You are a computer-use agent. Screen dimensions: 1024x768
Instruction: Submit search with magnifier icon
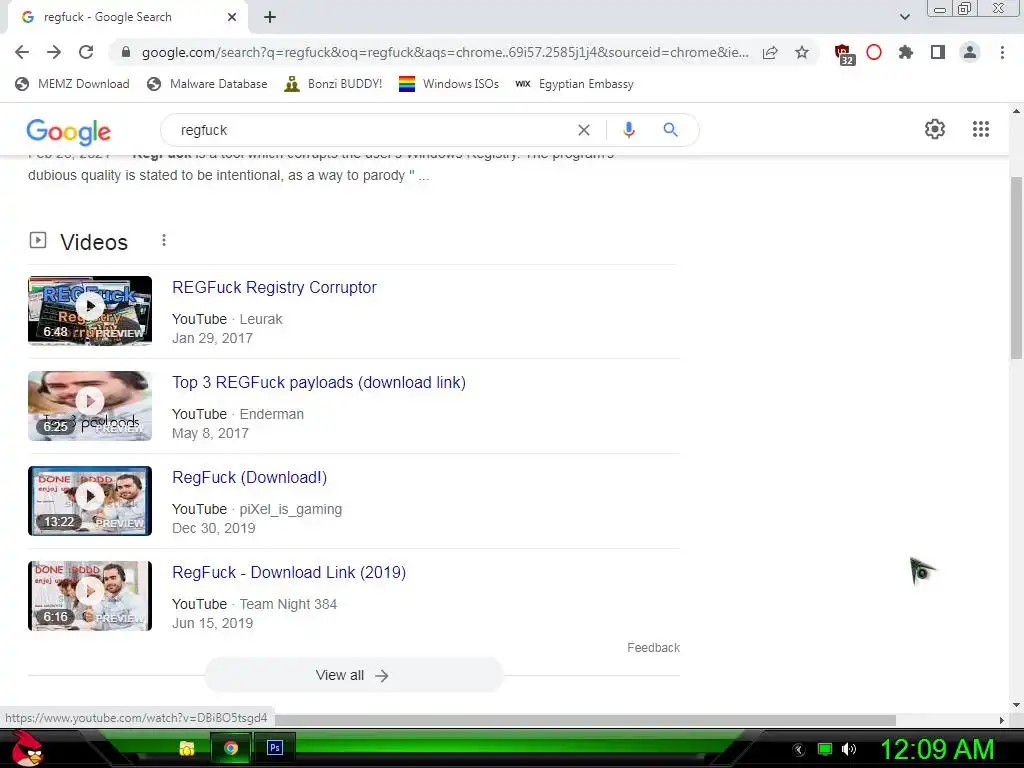670,130
